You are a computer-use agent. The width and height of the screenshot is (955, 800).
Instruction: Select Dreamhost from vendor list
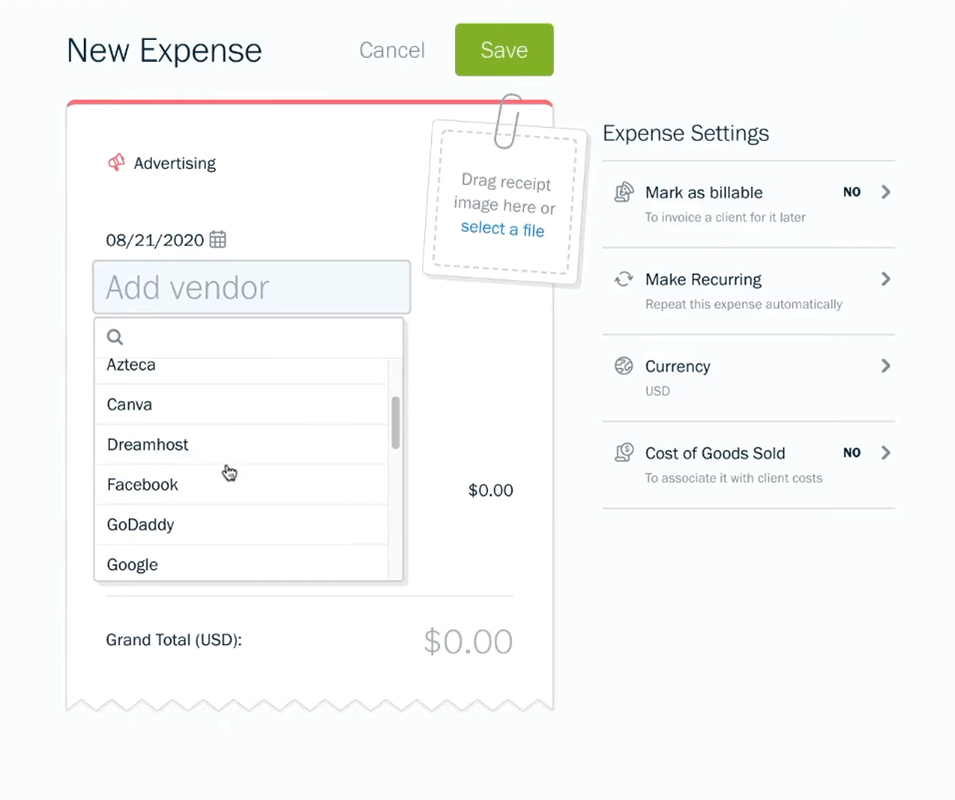tap(241, 444)
